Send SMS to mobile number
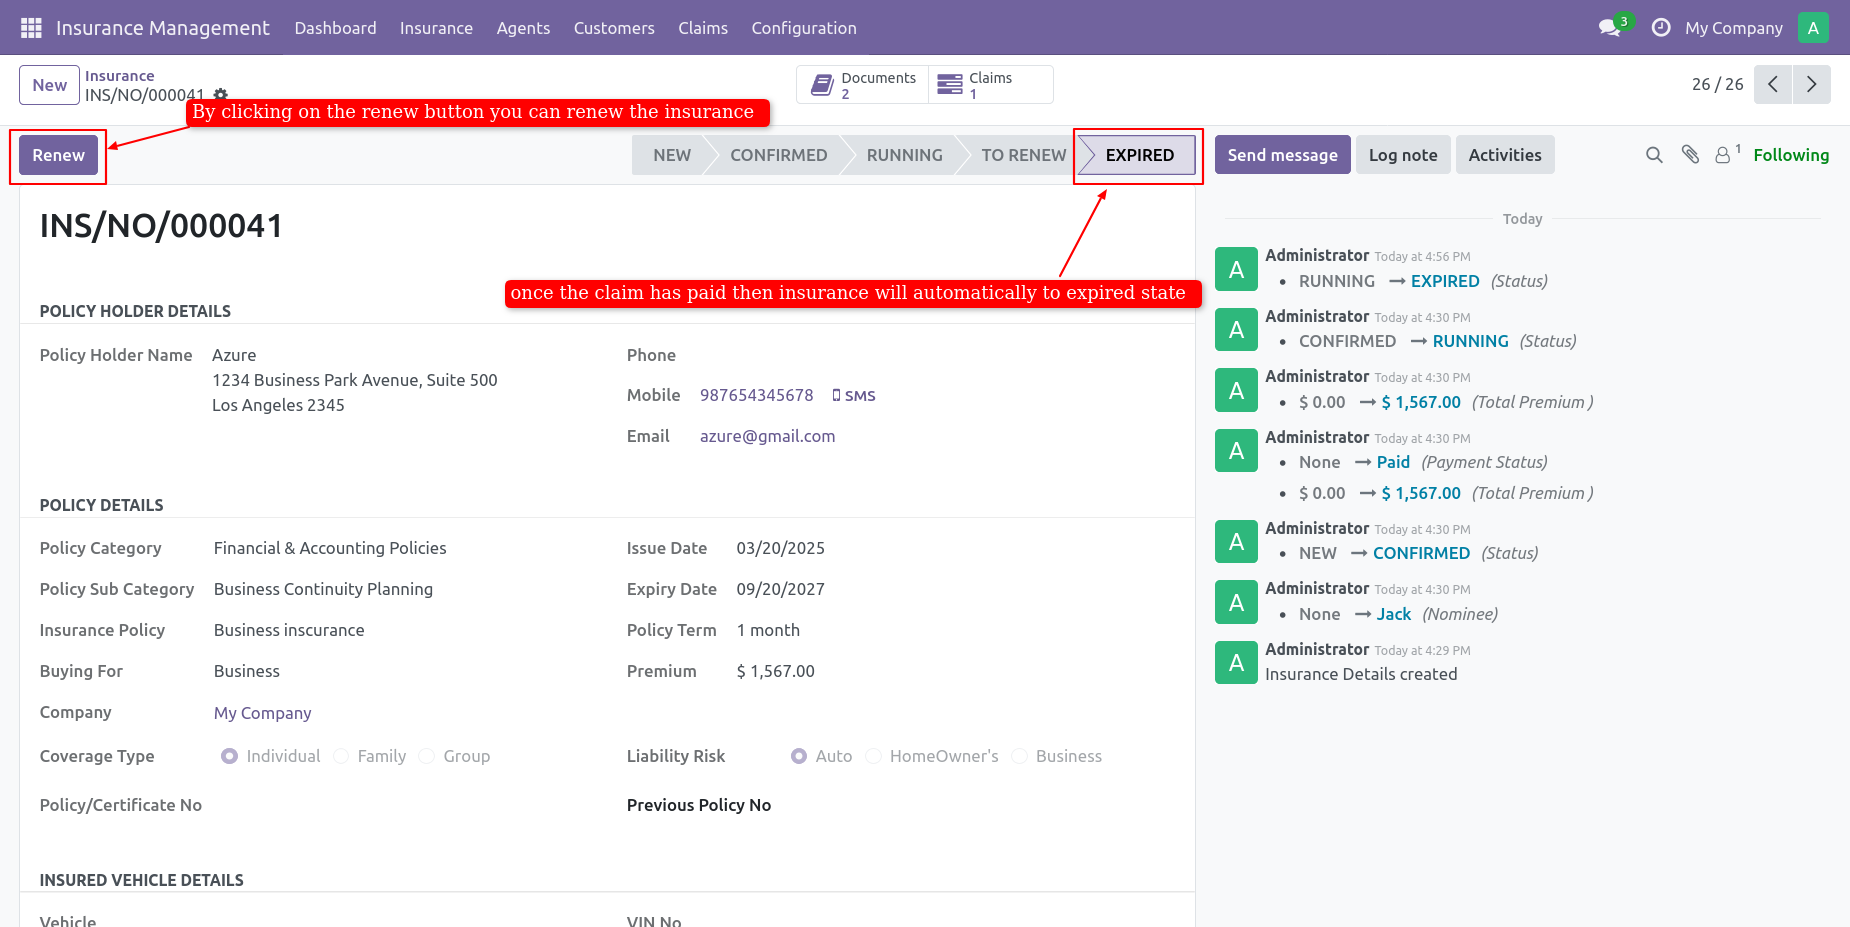Image resolution: width=1850 pixels, height=927 pixels. pos(854,396)
